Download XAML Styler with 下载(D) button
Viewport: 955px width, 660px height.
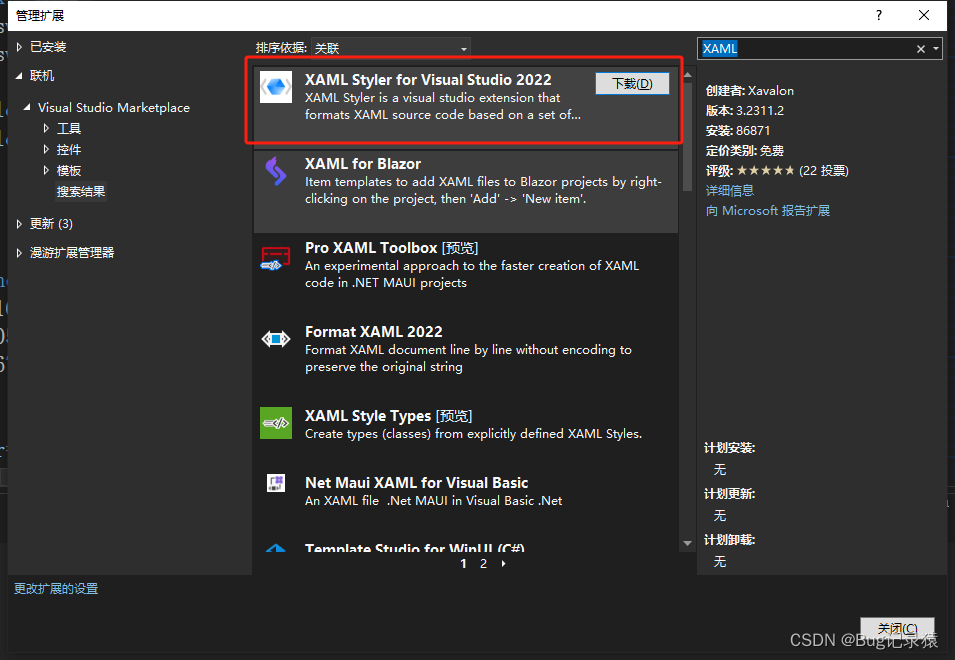[632, 83]
